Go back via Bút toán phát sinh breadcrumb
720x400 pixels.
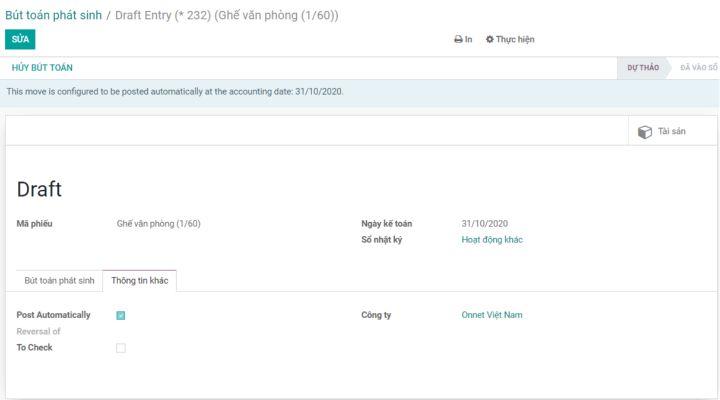pyautogui.click(x=53, y=15)
